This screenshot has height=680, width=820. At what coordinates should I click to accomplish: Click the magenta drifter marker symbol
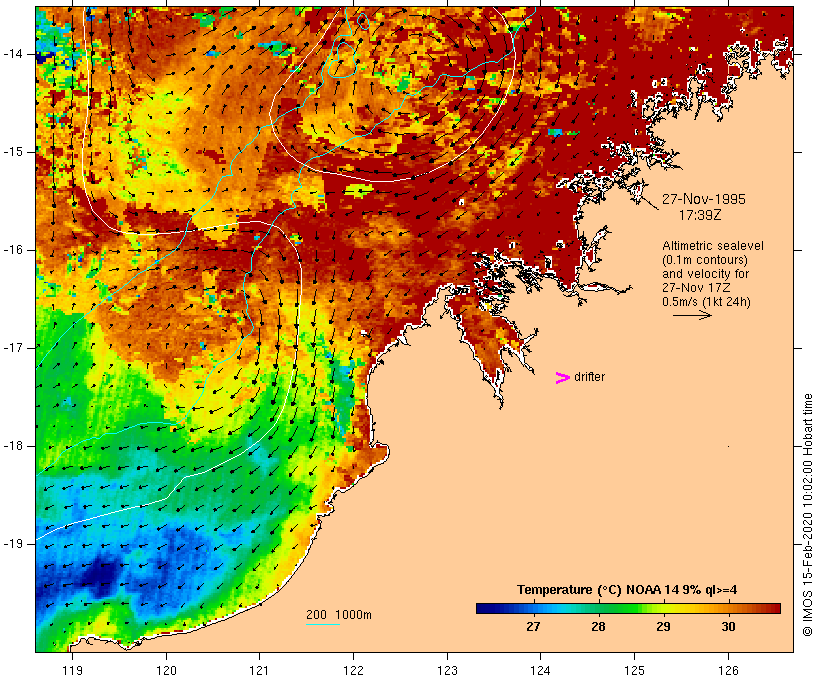click(x=563, y=378)
